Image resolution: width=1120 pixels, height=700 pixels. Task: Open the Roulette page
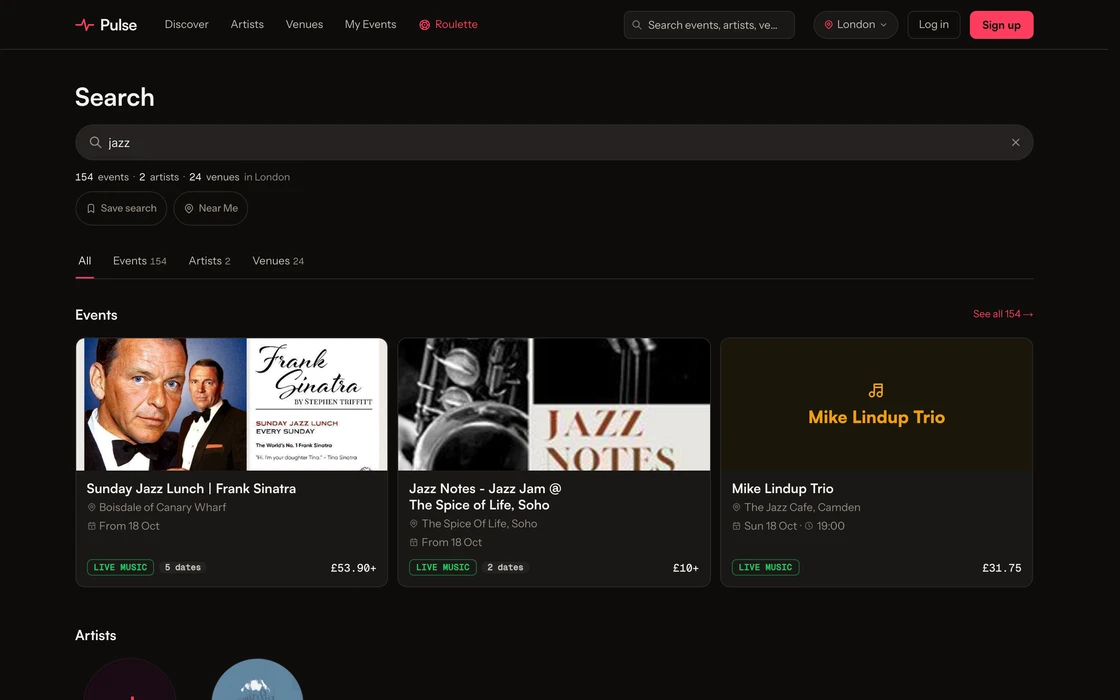point(448,24)
